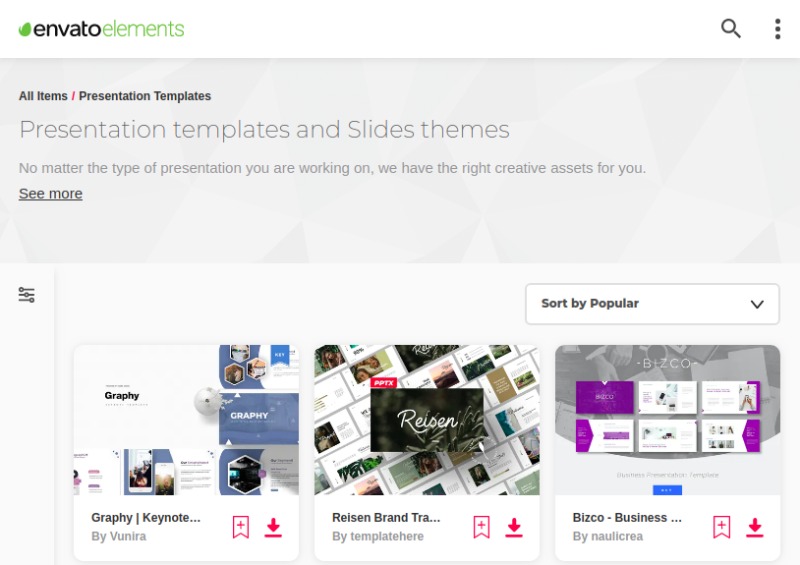This screenshot has height=565, width=800.
Task: Bookmark the Reisen Brand template
Action: (481, 527)
